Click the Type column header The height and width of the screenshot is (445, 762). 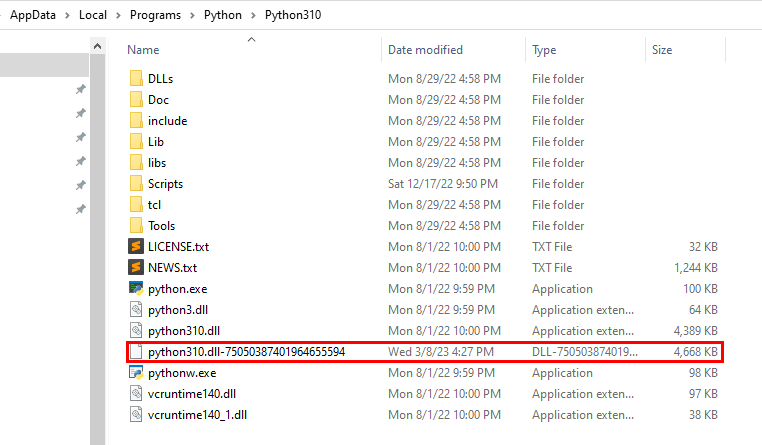(x=544, y=49)
